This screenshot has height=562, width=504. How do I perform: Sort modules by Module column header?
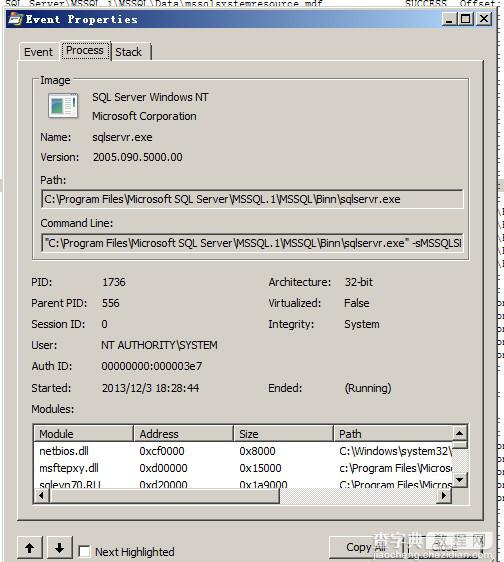tap(84, 434)
